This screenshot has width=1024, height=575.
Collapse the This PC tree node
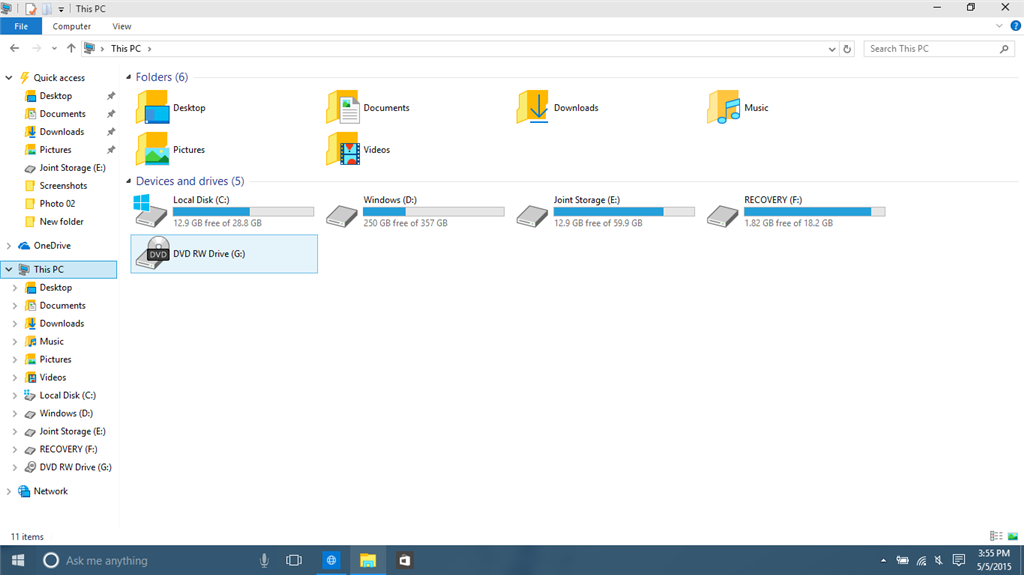point(8,269)
